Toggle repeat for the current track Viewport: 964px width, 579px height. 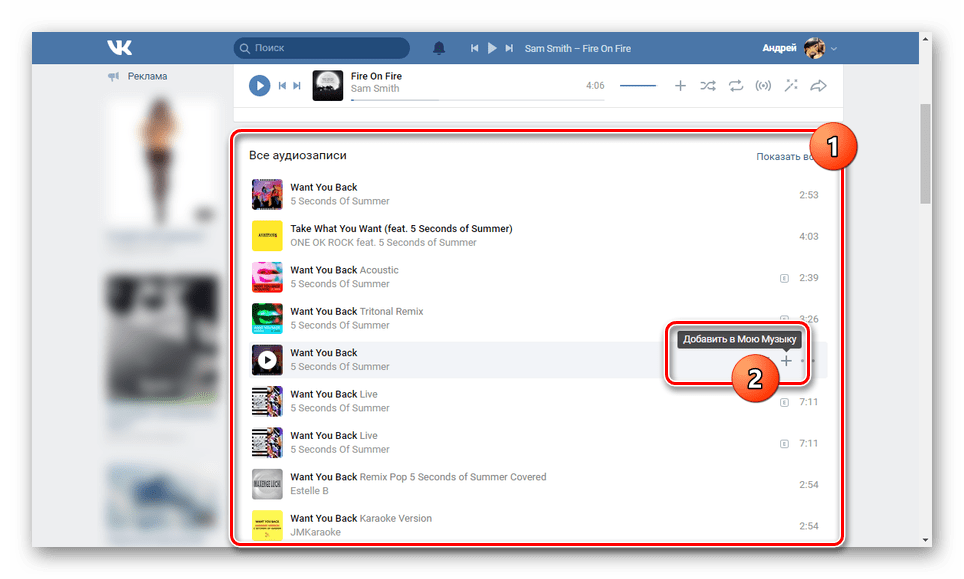click(x=736, y=85)
